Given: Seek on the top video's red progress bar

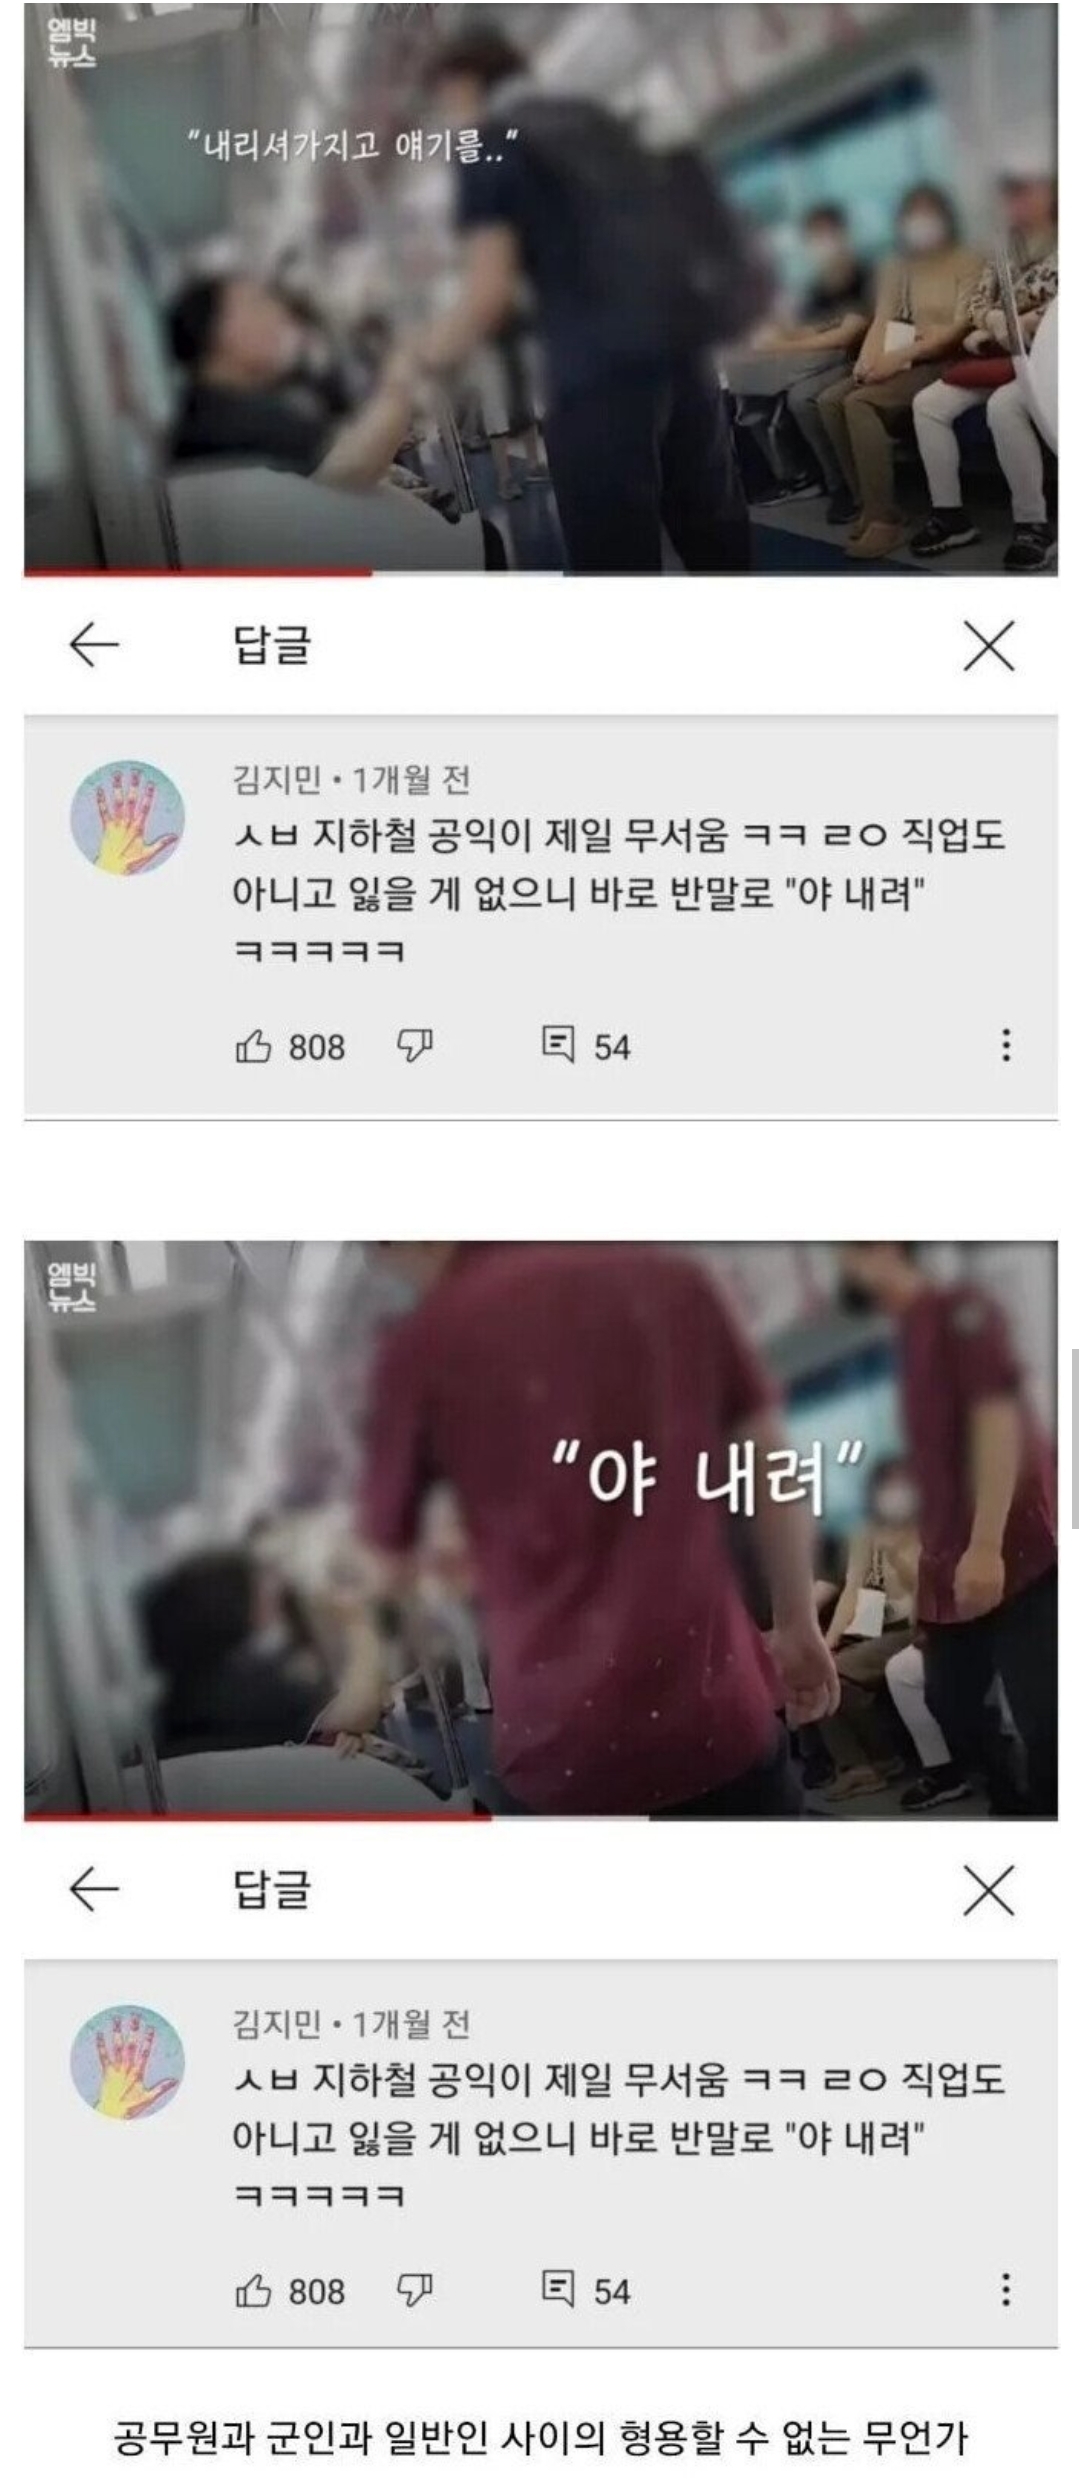Looking at the screenshot, I should click(x=541, y=573).
